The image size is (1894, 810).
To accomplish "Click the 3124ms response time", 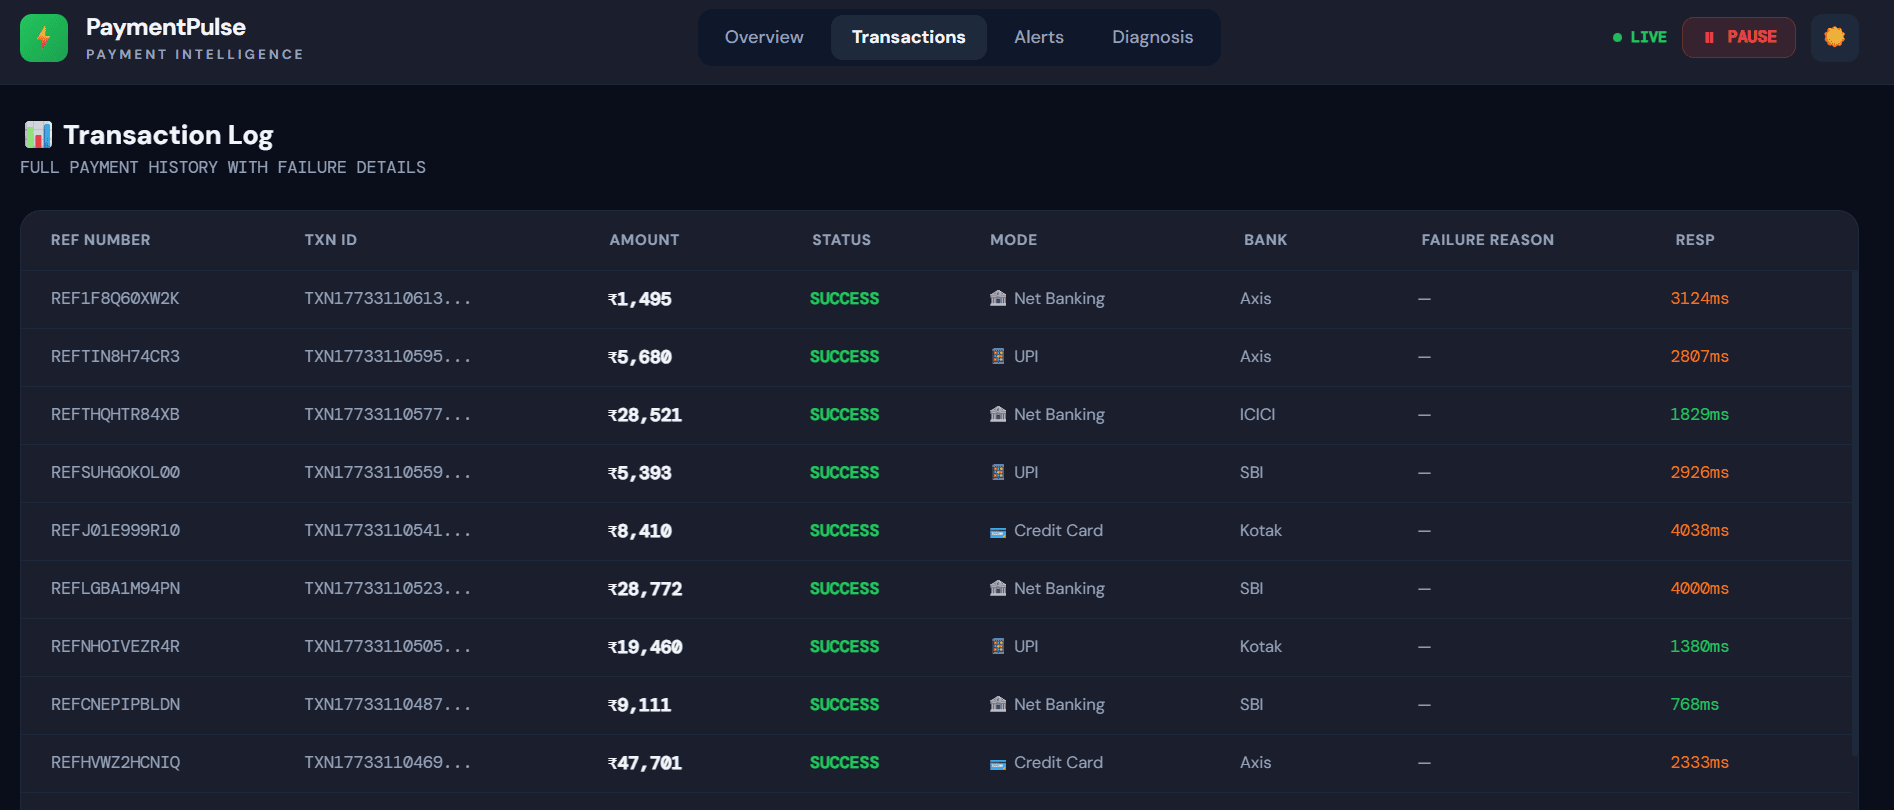I will pos(1699,298).
